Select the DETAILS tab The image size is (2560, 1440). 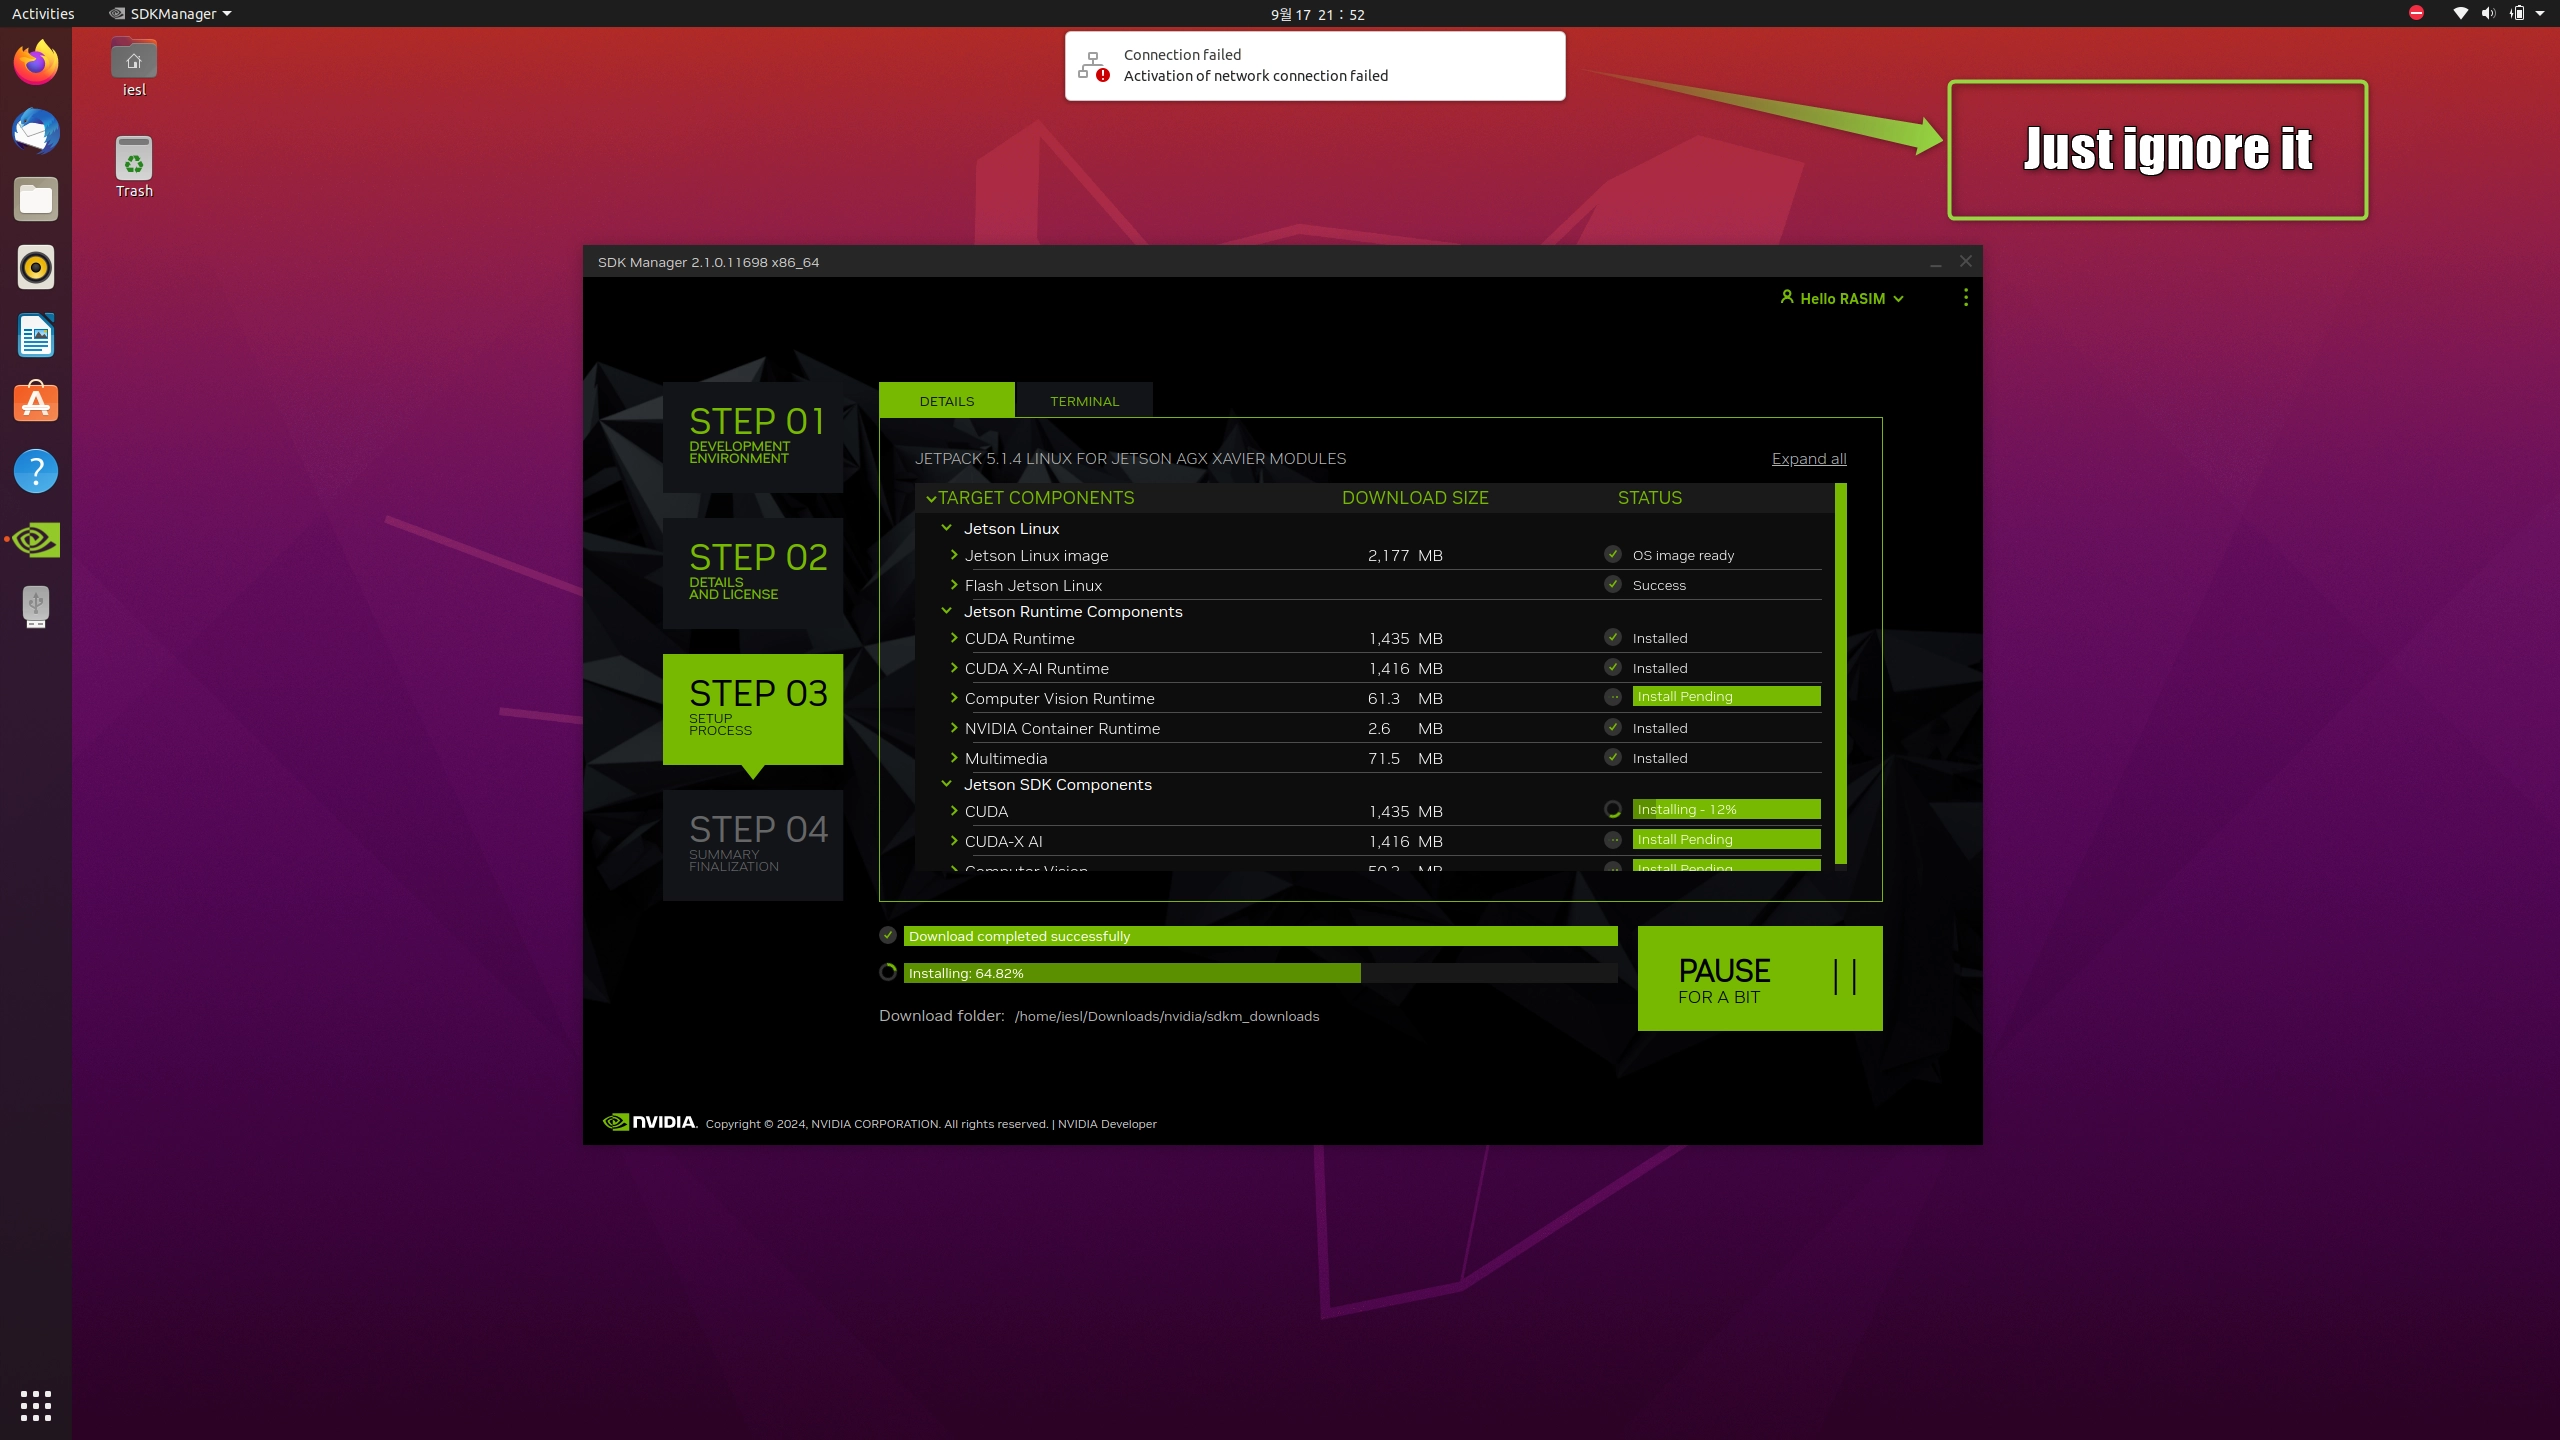click(946, 401)
